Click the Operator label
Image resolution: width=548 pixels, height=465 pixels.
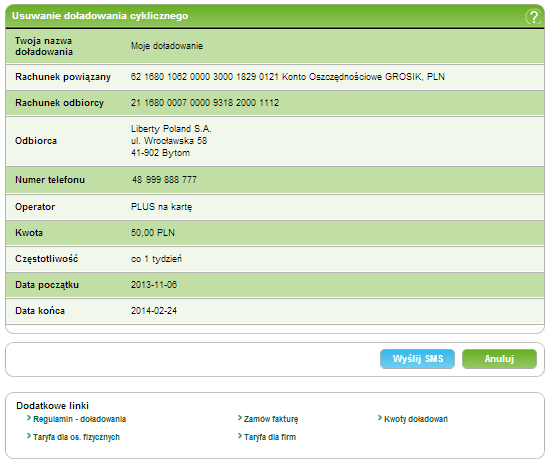point(35,207)
